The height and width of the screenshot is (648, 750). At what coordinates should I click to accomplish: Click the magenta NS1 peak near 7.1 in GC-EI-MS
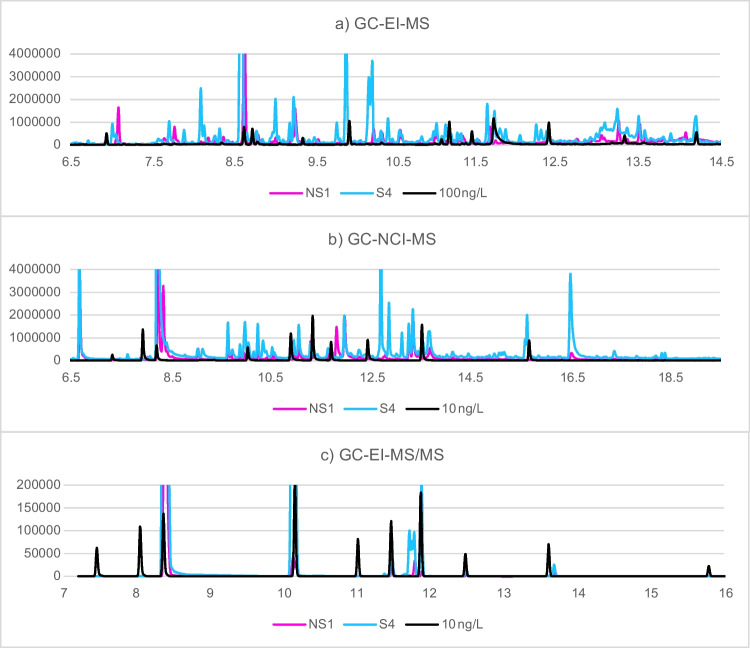coord(118,124)
